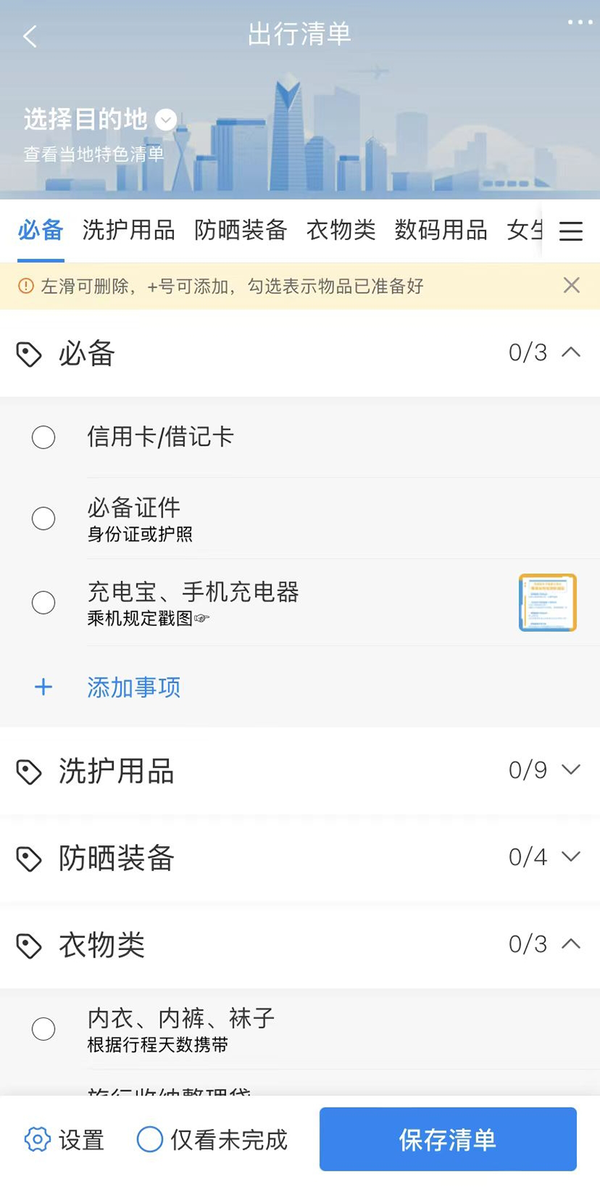The image size is (600, 1190).
Task: Tap the back arrow icon
Action: [x=30, y=37]
